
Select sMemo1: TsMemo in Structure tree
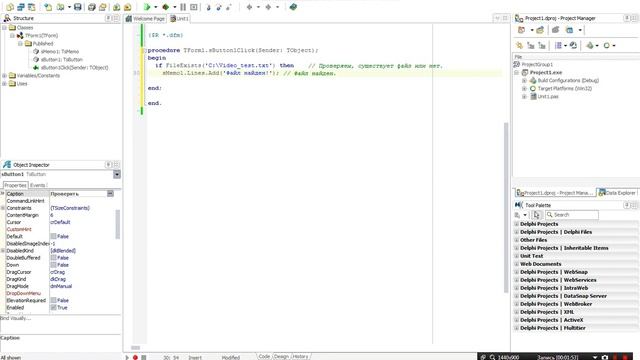point(60,51)
